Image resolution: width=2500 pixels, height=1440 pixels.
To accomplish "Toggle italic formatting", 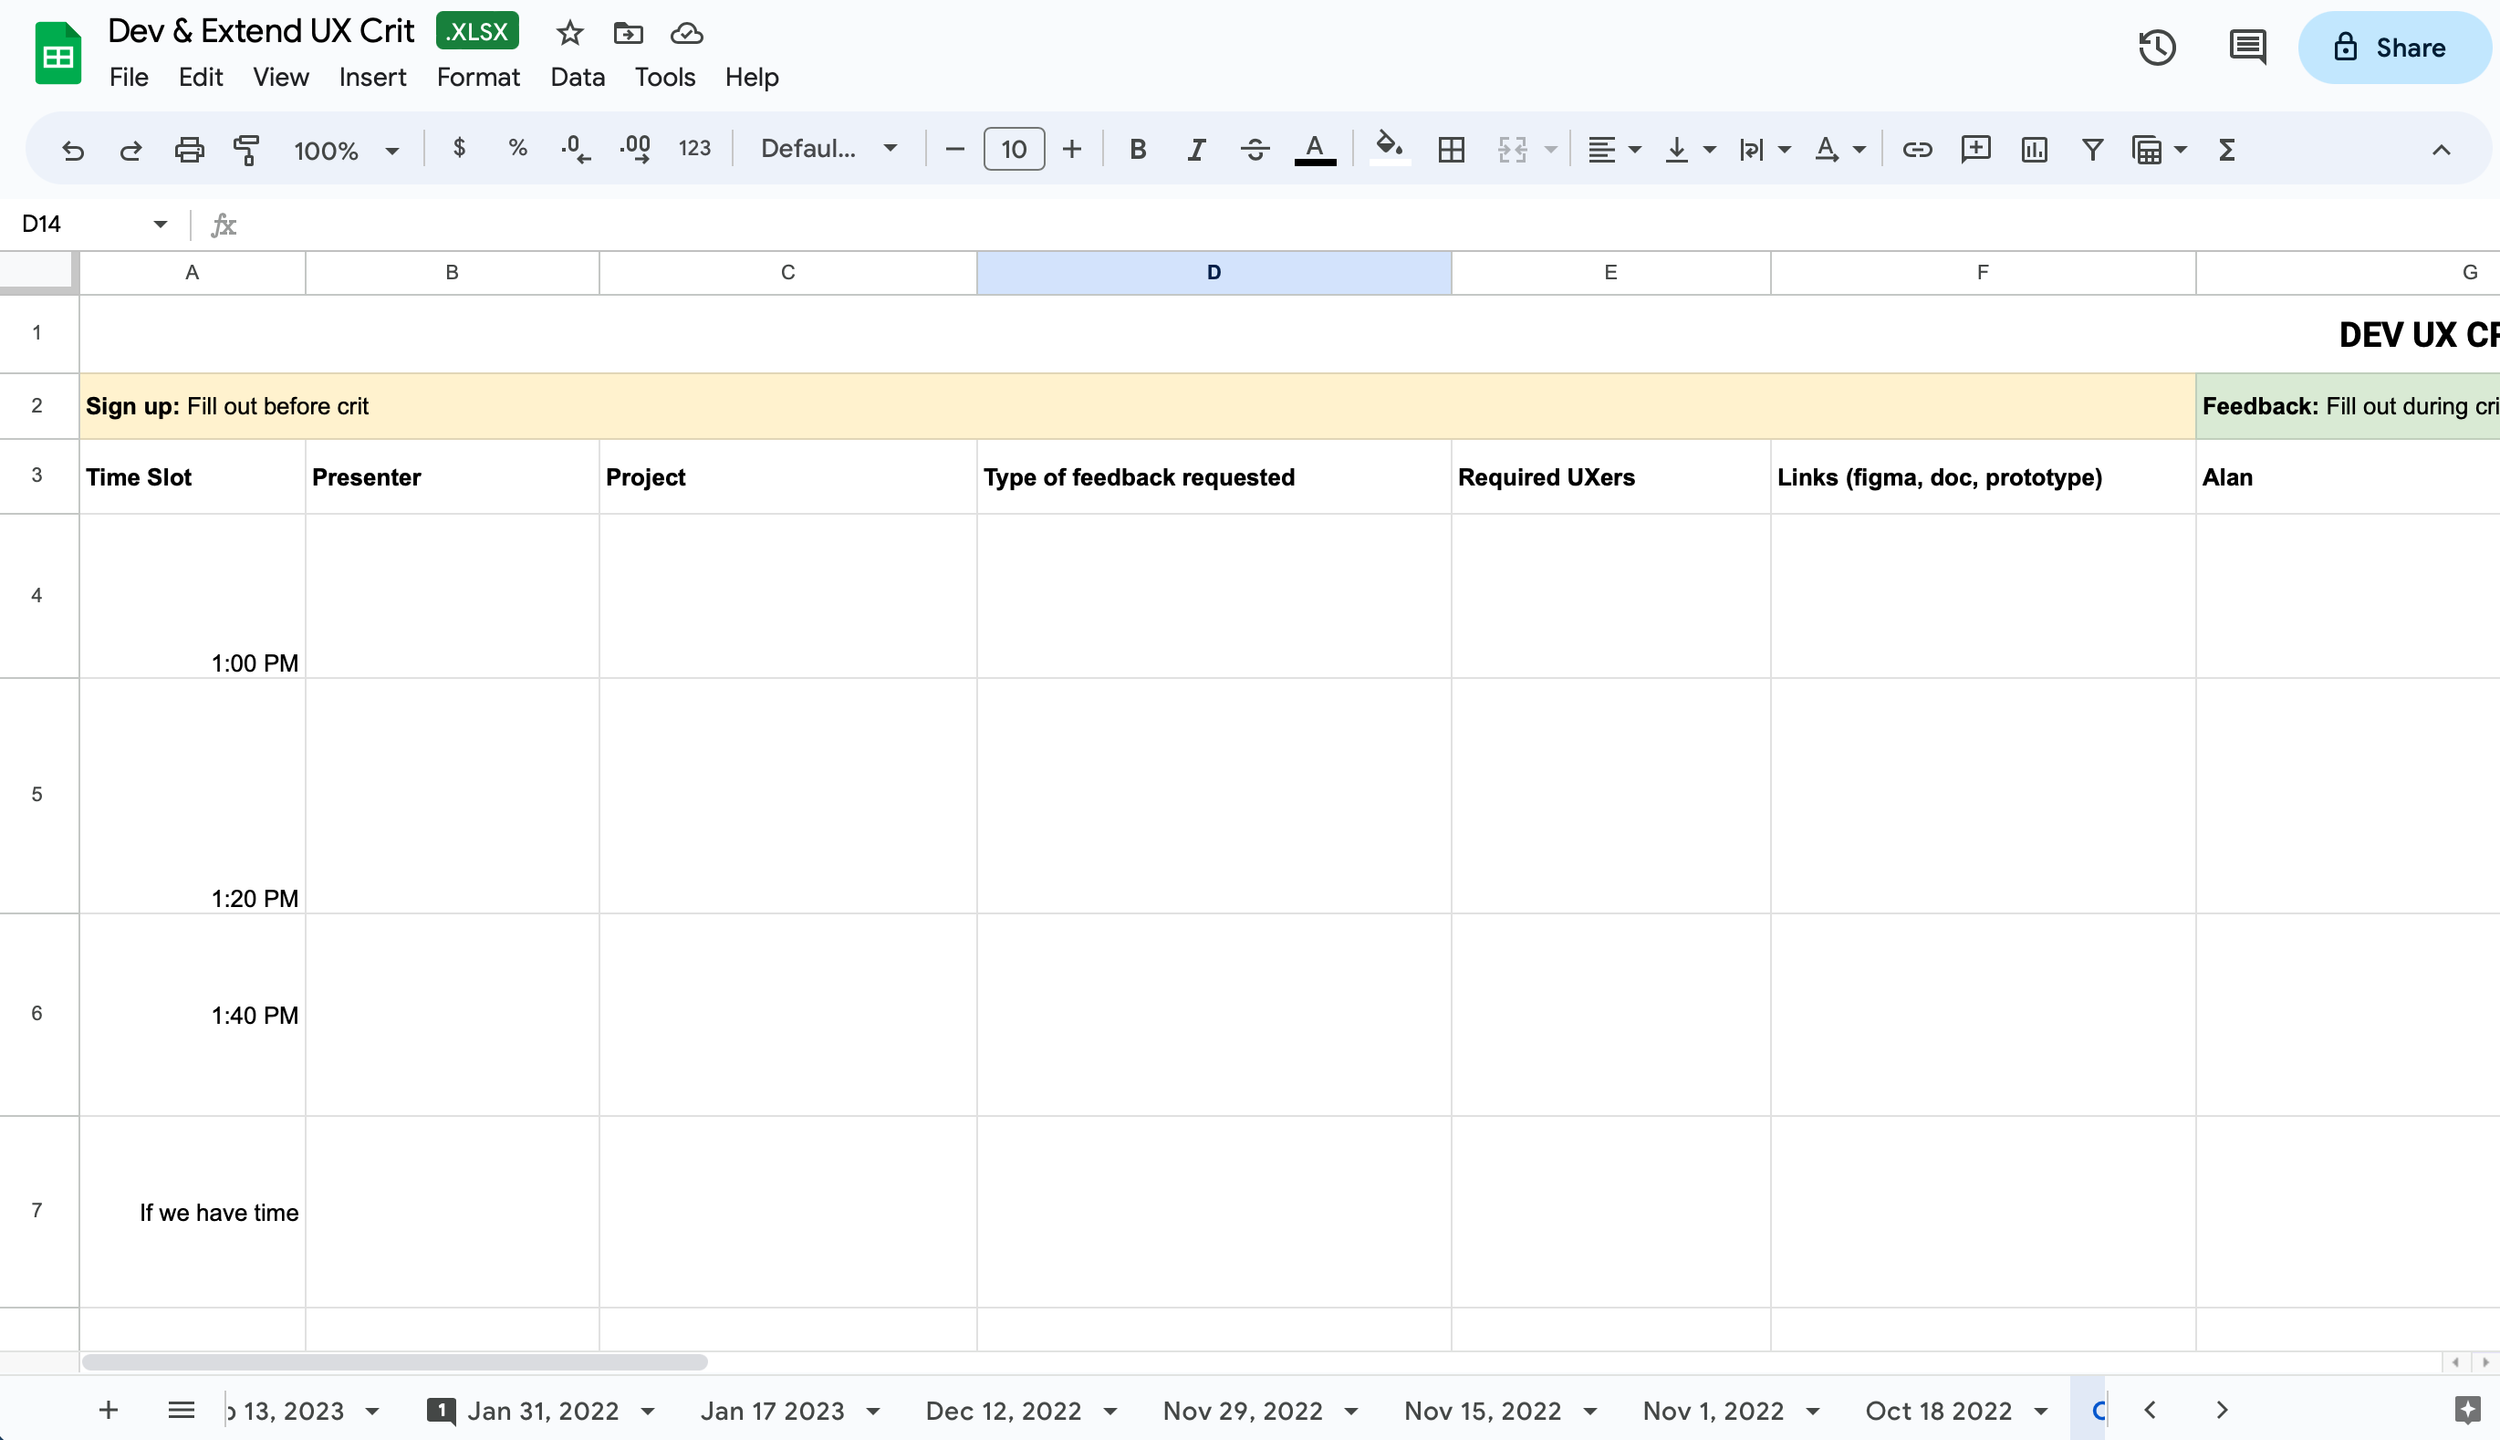I will tap(1195, 150).
